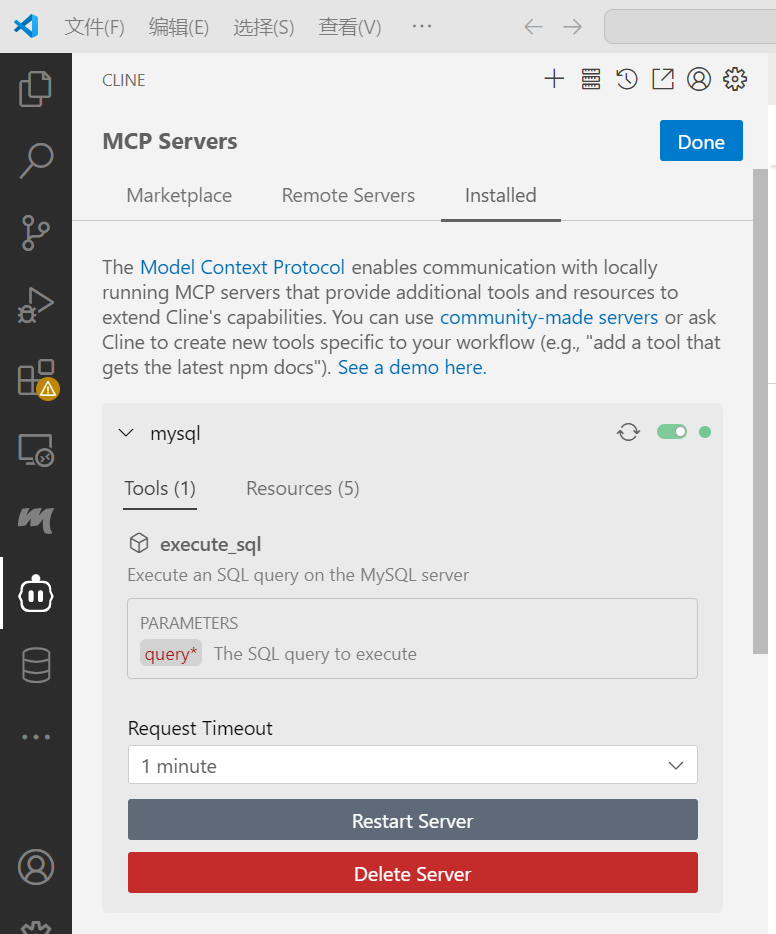Expand the menu bar overflow ellipsis
Image resolution: width=776 pixels, height=934 pixels.
tap(422, 26)
